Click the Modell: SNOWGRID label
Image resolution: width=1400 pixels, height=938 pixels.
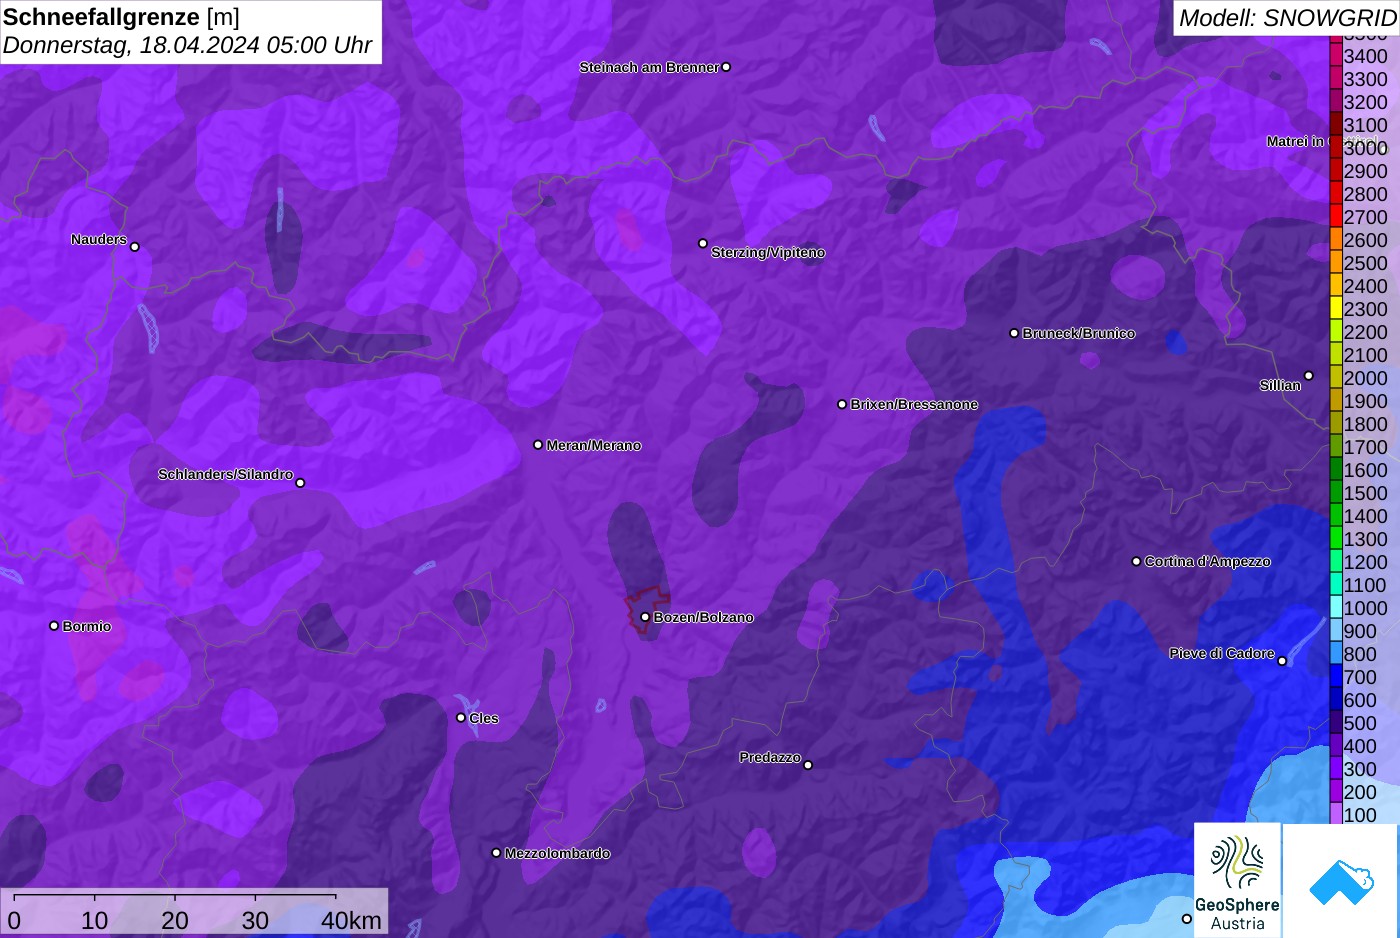point(1286,17)
